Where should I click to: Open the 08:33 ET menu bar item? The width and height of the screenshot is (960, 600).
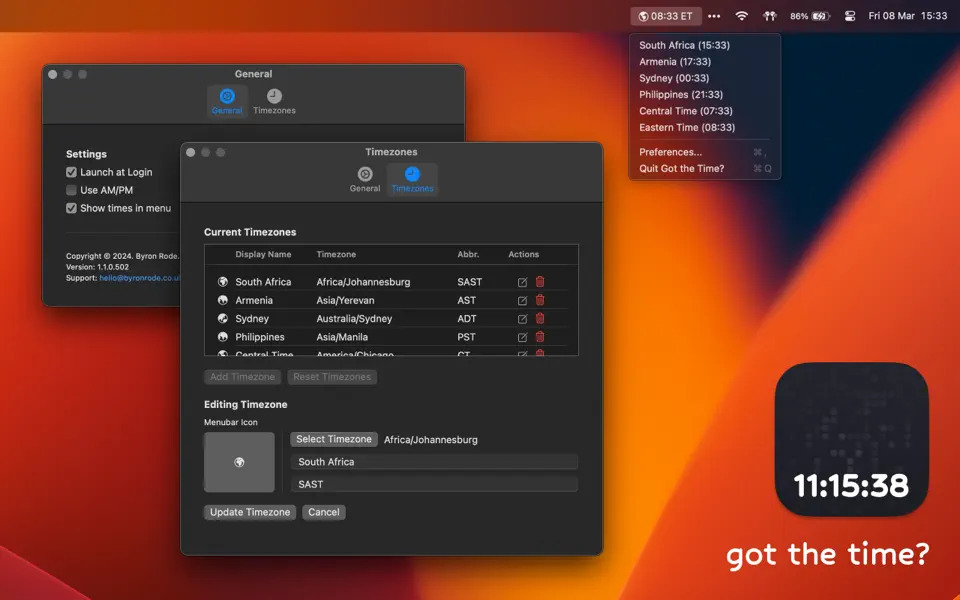666,17
